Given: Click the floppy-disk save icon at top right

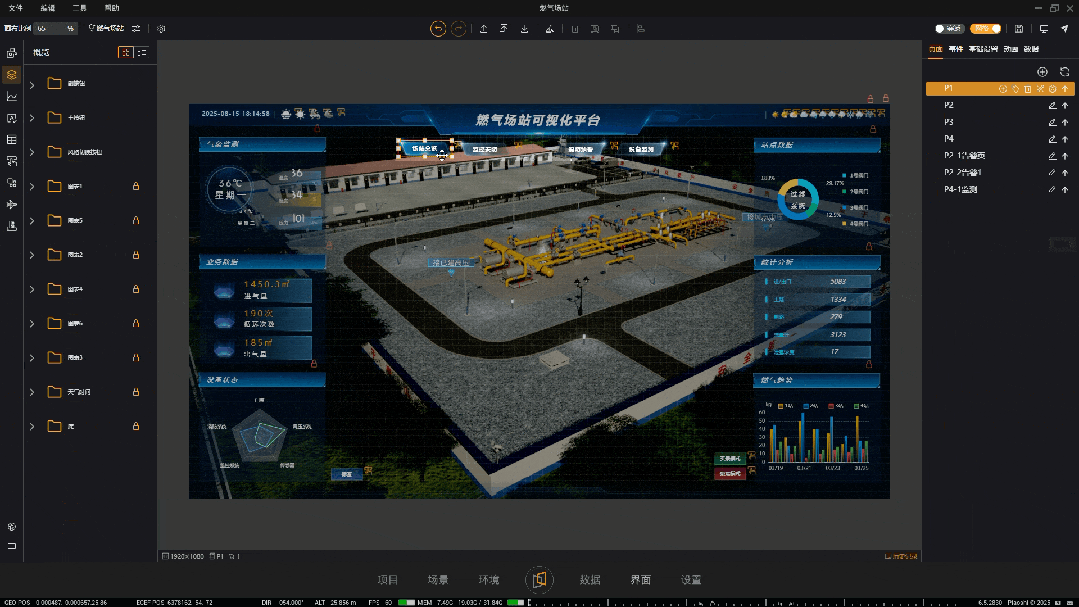Looking at the screenshot, I should pyautogui.click(x=1019, y=29).
